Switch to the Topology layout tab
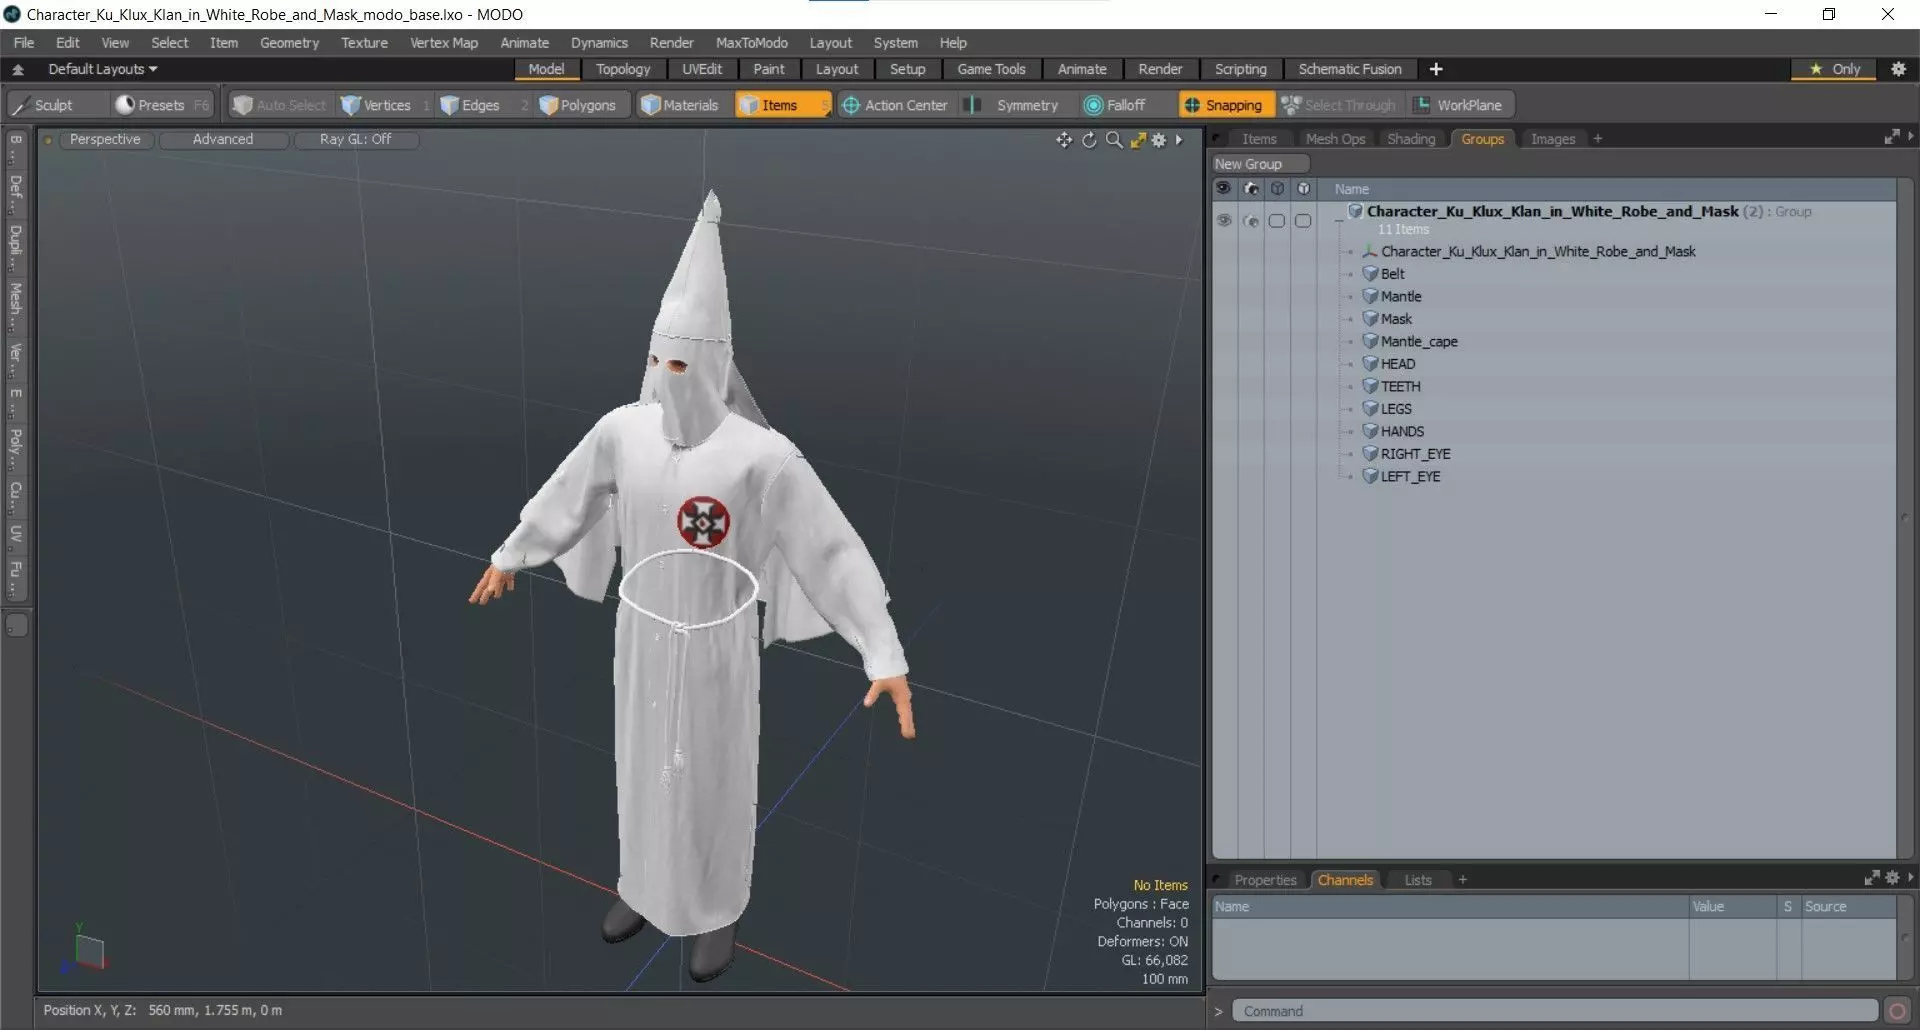Screen dimensions: 1920x1030 pos(623,69)
